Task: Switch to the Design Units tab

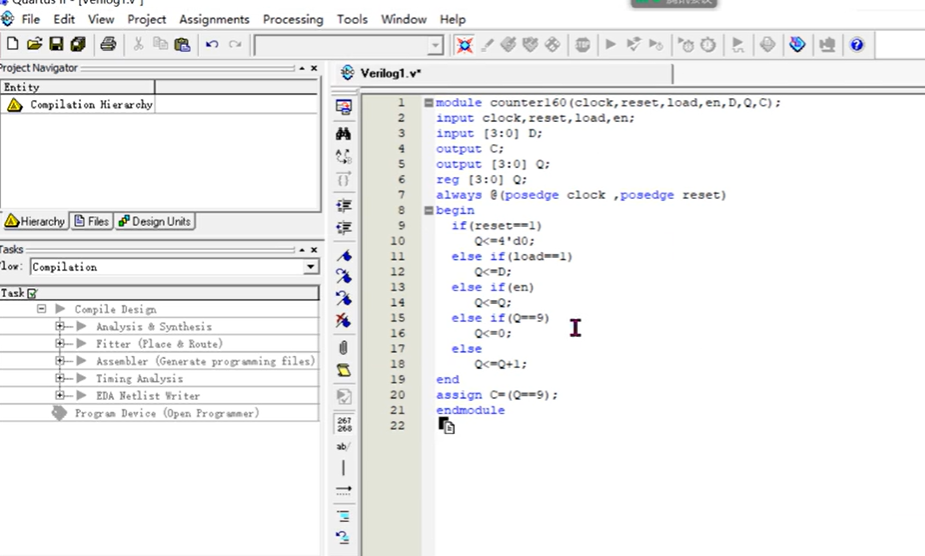Action: [x=155, y=221]
